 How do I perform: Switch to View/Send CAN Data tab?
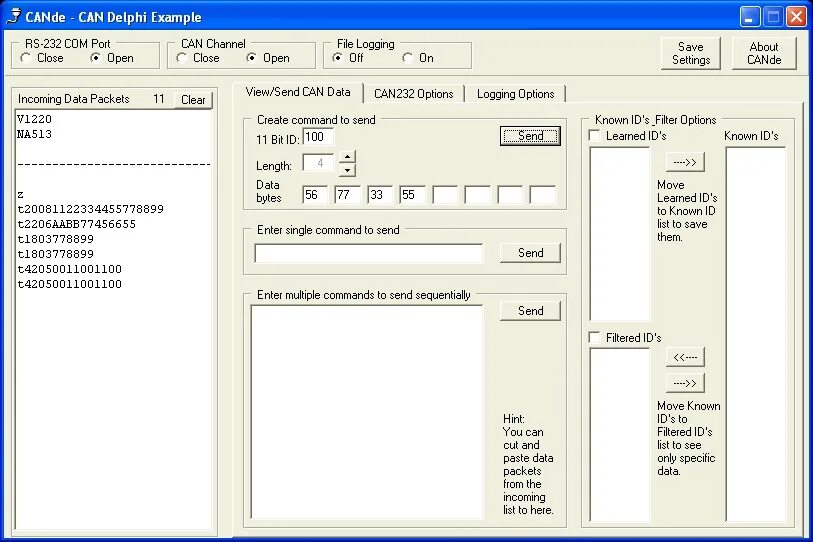click(298, 92)
